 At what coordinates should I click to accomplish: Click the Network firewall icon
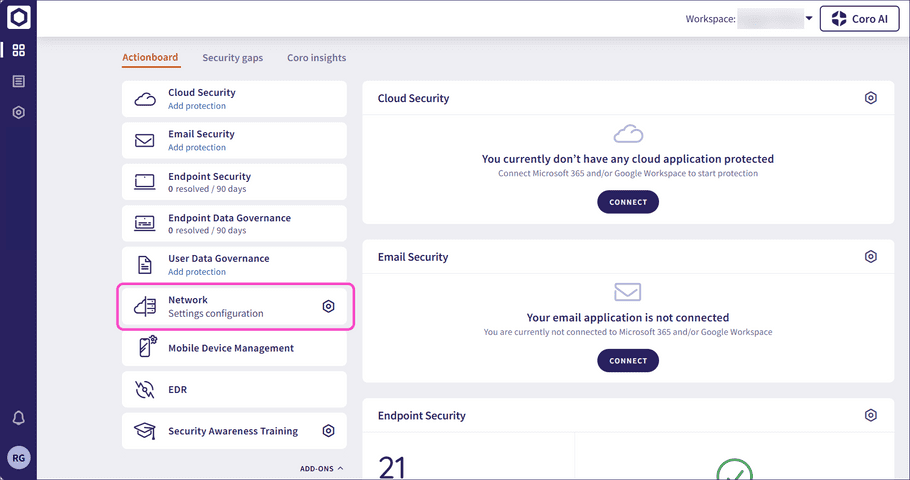[x=145, y=306]
